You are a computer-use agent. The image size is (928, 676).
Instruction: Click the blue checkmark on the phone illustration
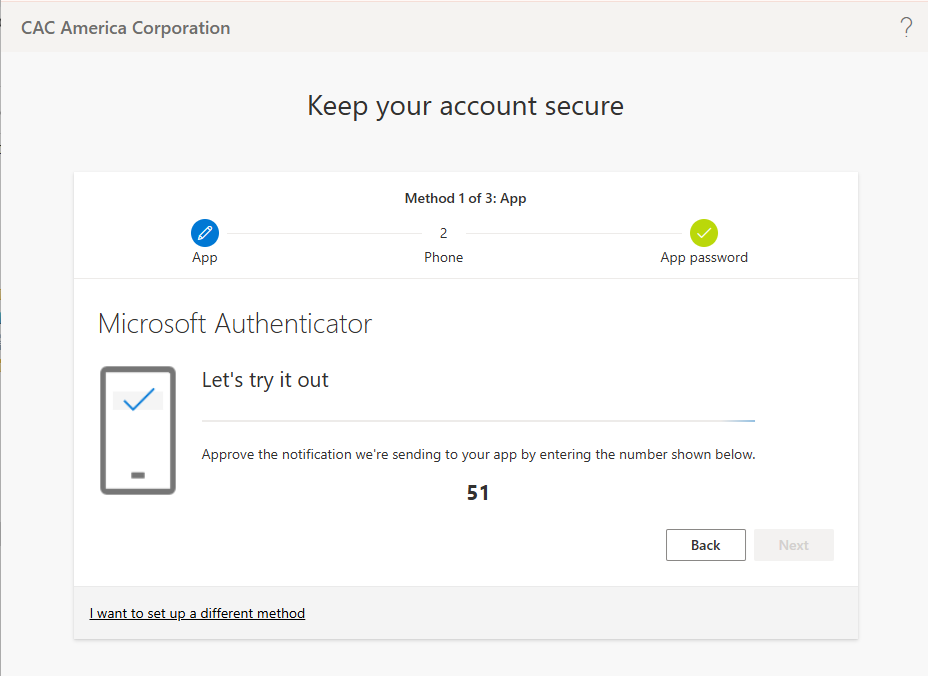pyautogui.click(x=138, y=399)
